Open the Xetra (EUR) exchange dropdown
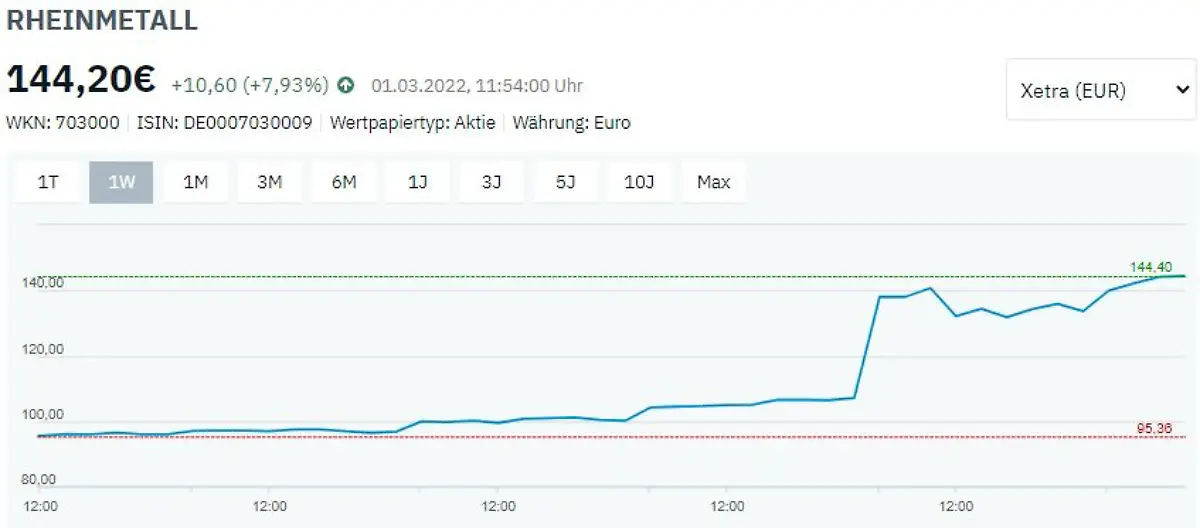The image size is (1200, 528). point(1101,90)
